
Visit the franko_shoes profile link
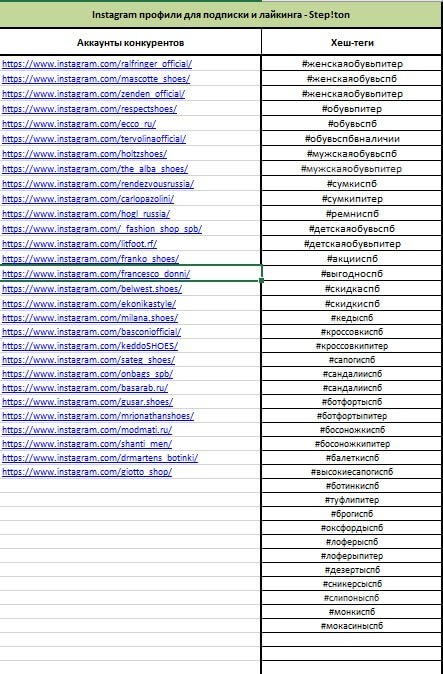coord(90,259)
